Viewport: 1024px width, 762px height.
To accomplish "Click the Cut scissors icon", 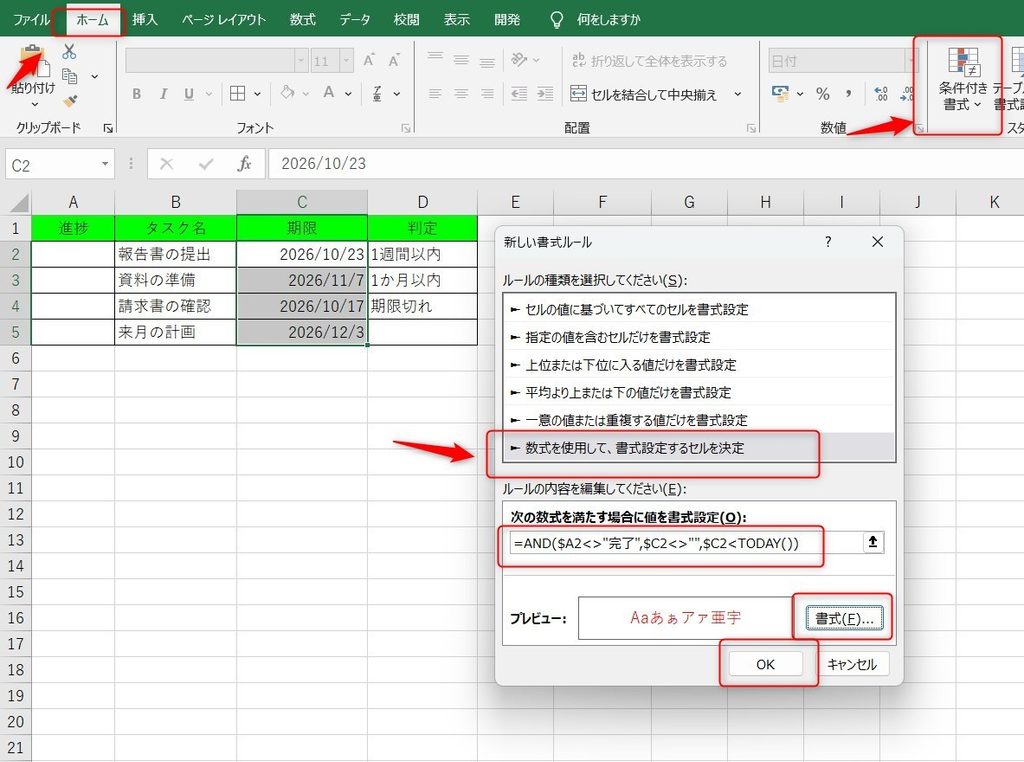I will coord(69,52).
